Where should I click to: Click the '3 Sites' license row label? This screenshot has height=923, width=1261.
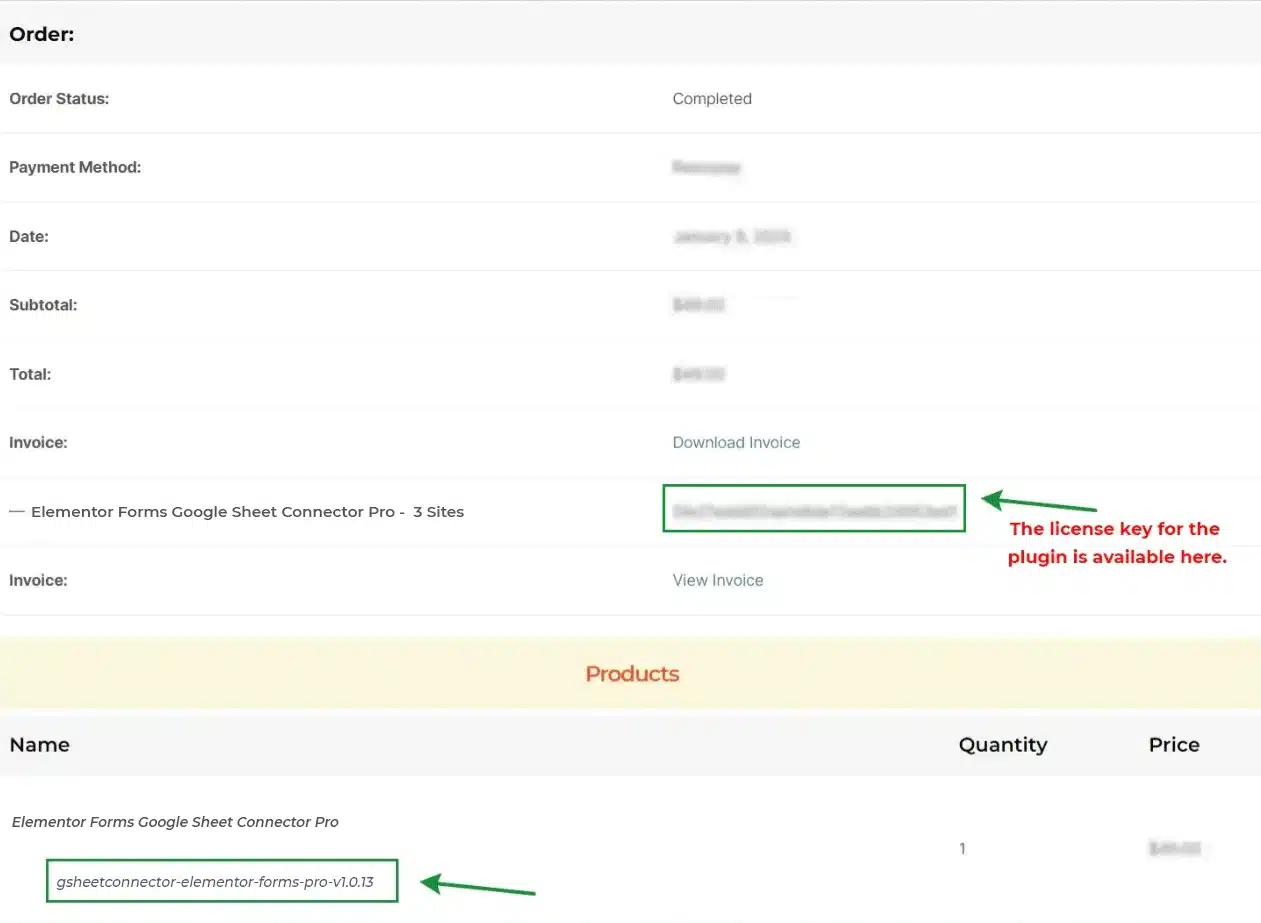[x=438, y=512]
